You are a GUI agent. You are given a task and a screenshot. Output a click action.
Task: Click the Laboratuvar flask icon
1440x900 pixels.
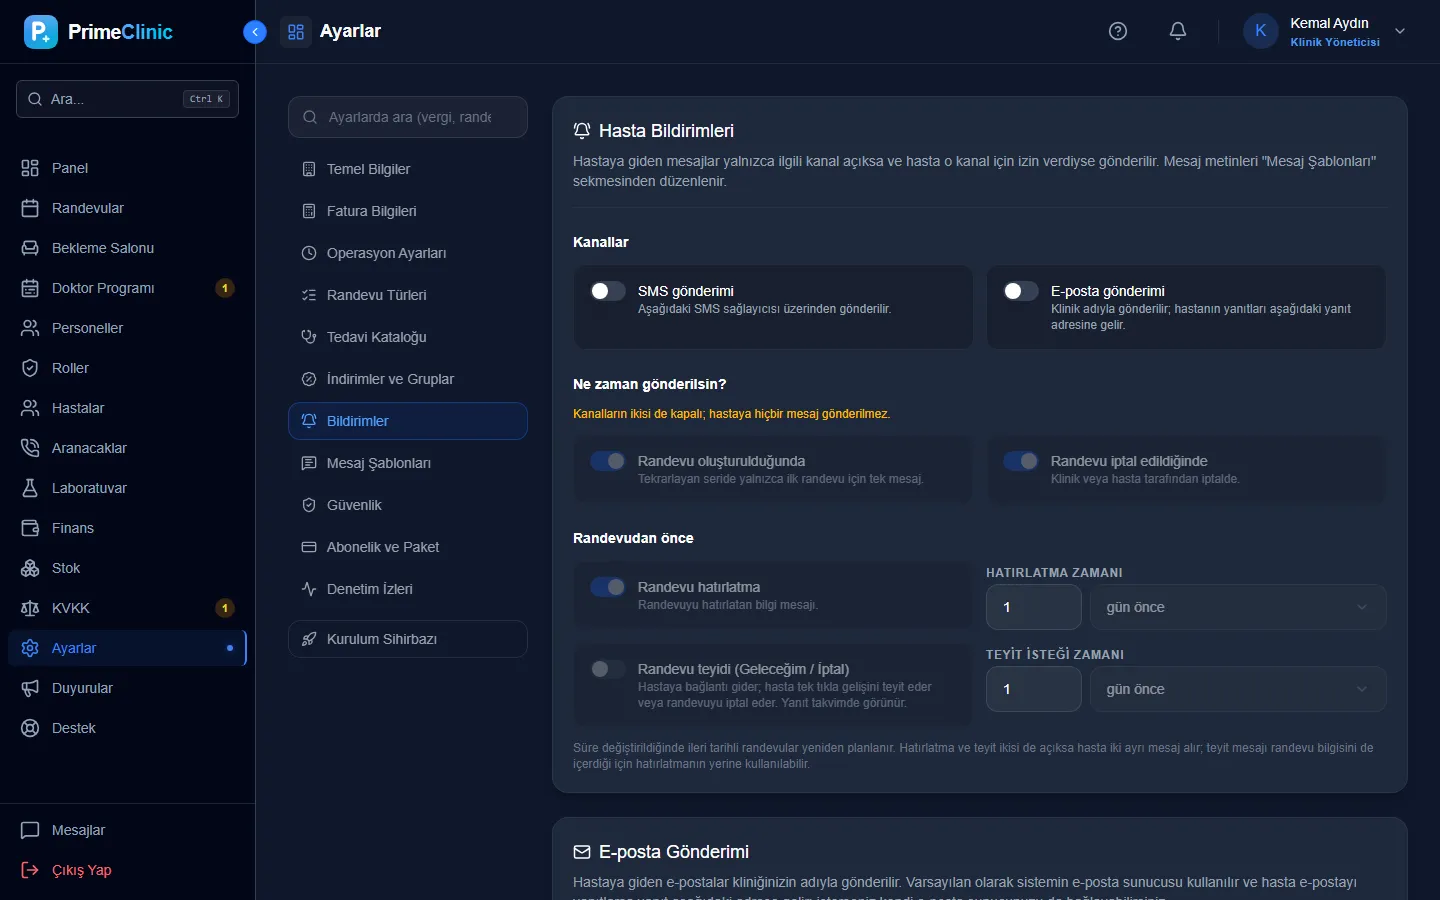click(x=30, y=488)
